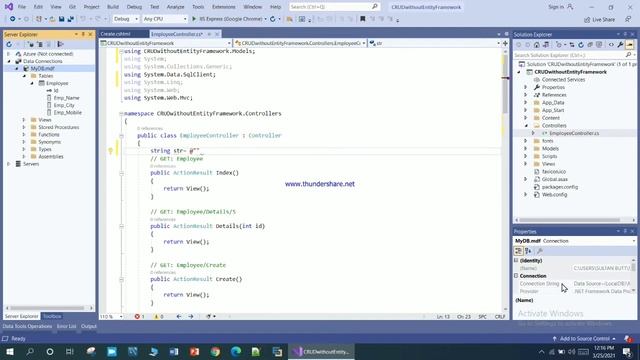The width and height of the screenshot is (640, 360).
Task: Click the browser refresh icon in toolbar
Action: 273,19
